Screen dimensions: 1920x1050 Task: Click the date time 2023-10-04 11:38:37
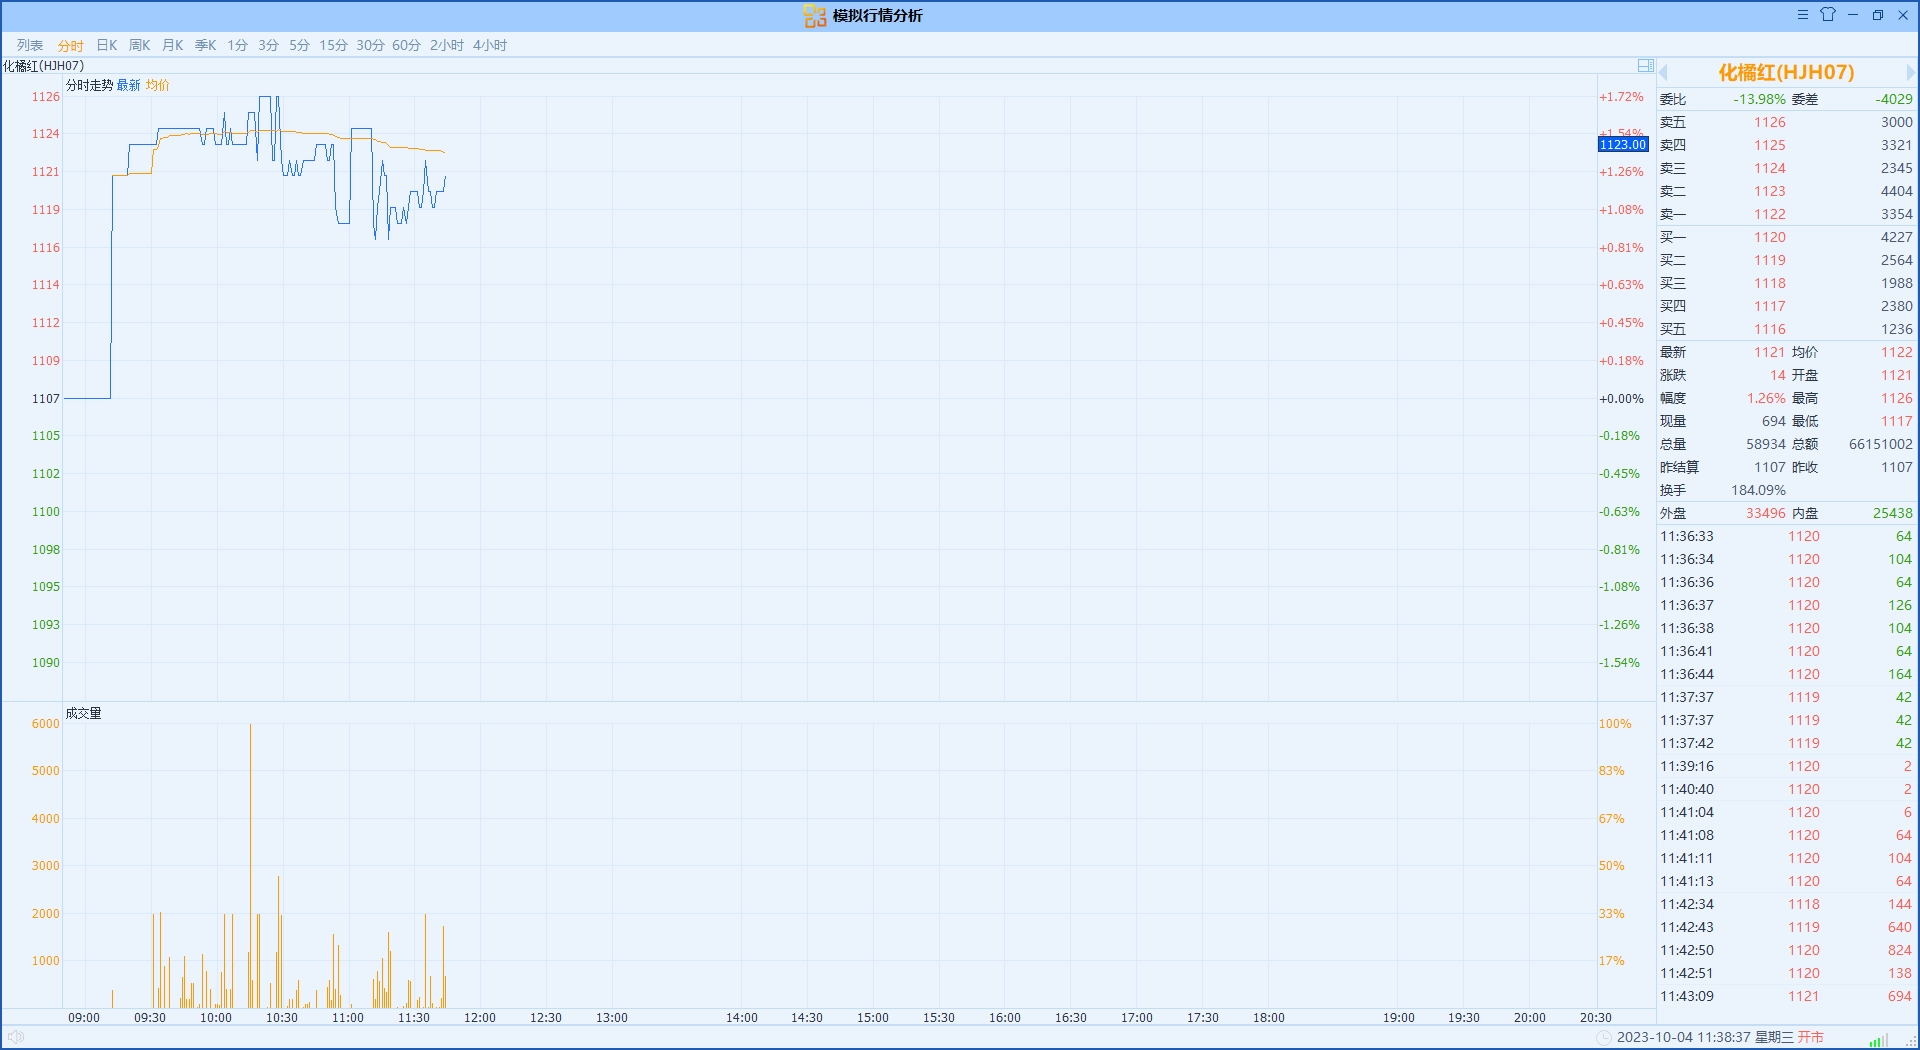click(x=1683, y=1037)
